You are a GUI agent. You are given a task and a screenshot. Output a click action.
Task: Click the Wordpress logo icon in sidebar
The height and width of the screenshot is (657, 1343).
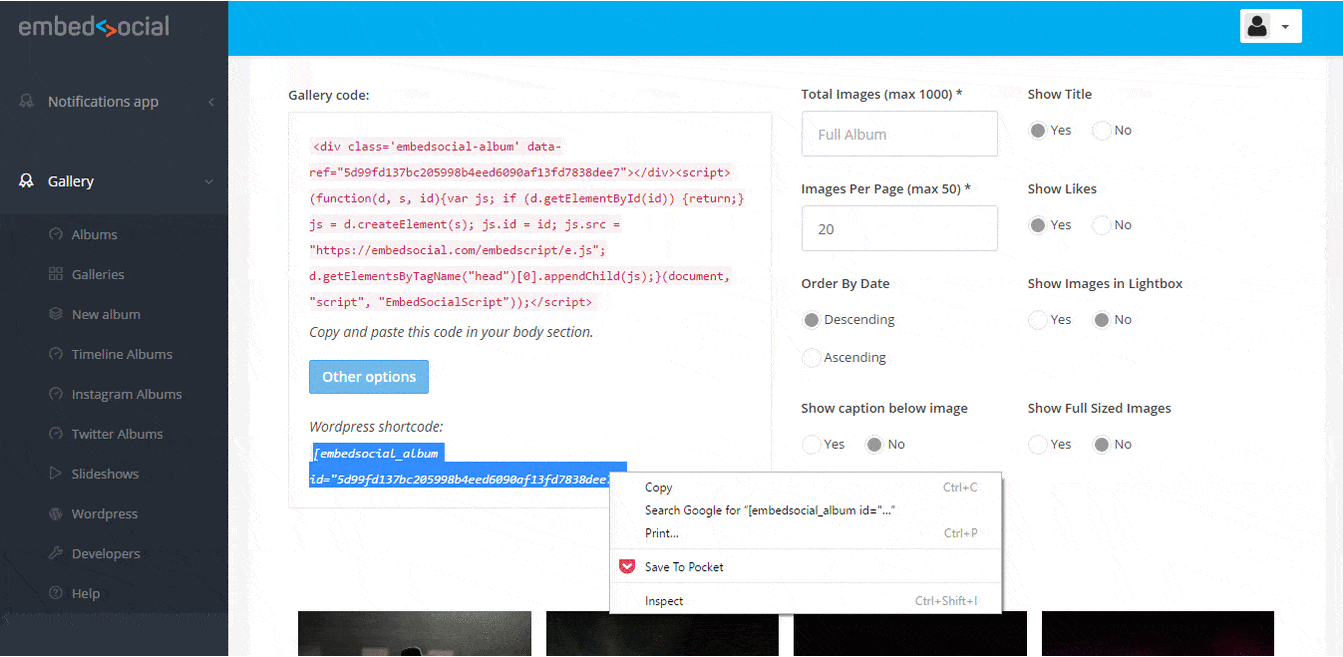(x=56, y=514)
